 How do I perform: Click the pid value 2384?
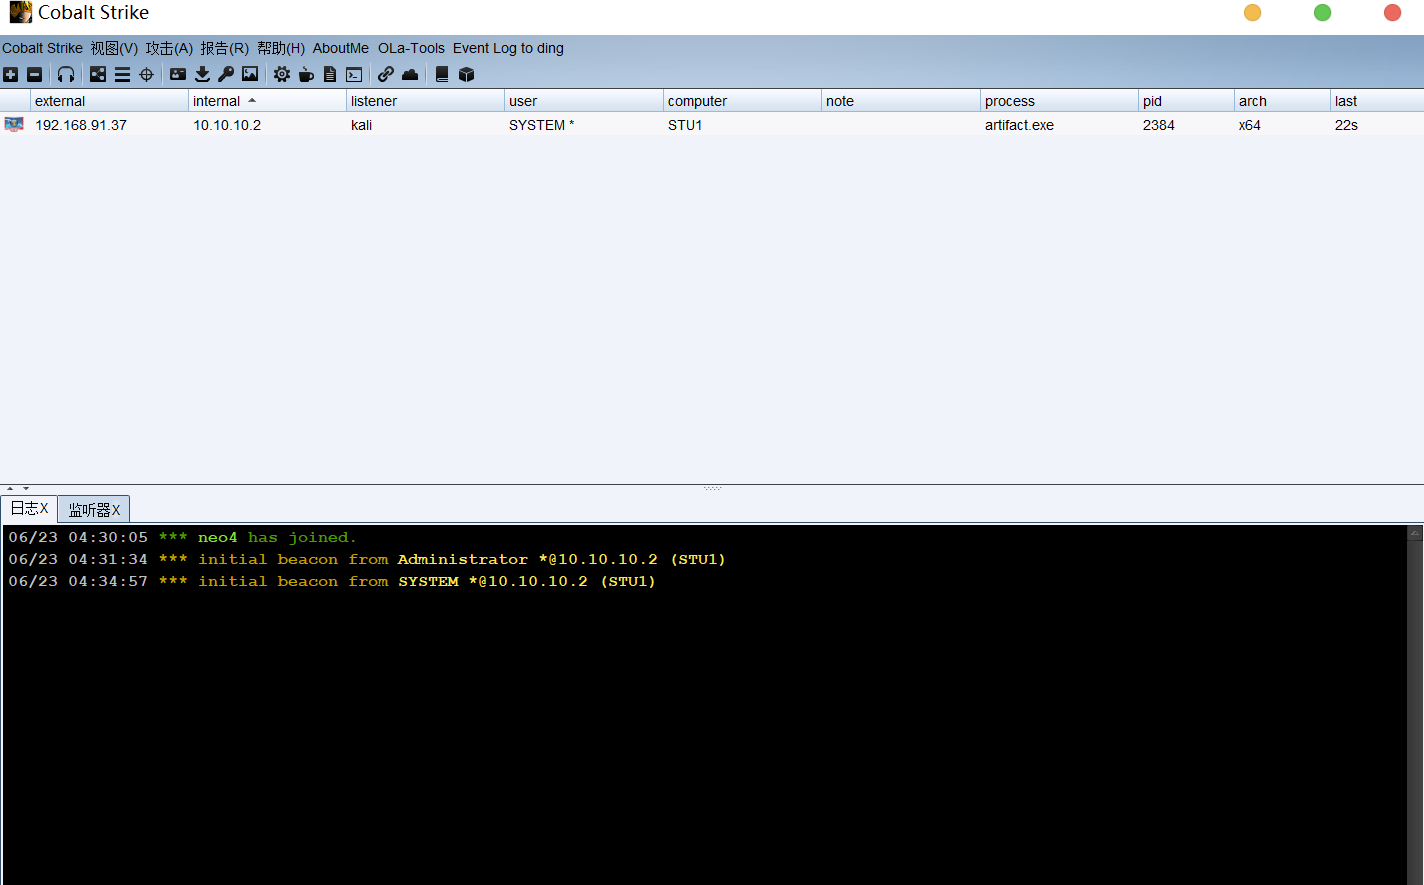[1159, 125]
